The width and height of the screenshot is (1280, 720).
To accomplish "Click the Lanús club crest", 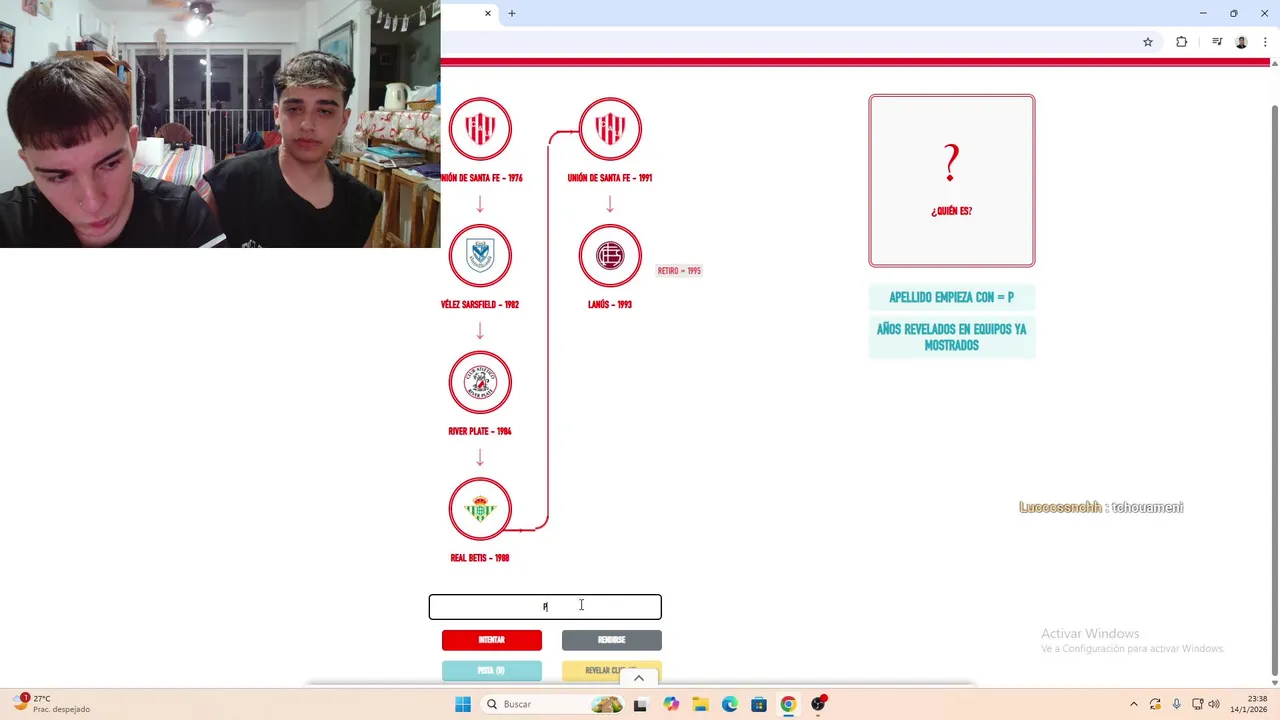I will [x=610, y=255].
